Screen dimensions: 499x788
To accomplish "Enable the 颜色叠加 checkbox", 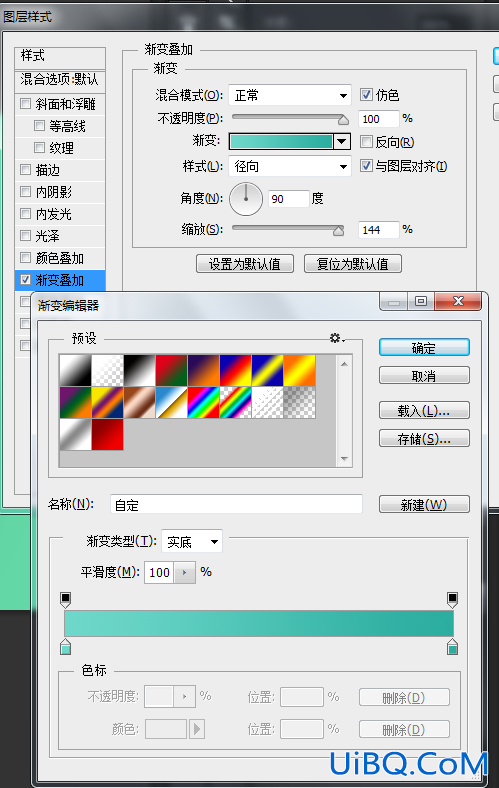I will 25,258.
